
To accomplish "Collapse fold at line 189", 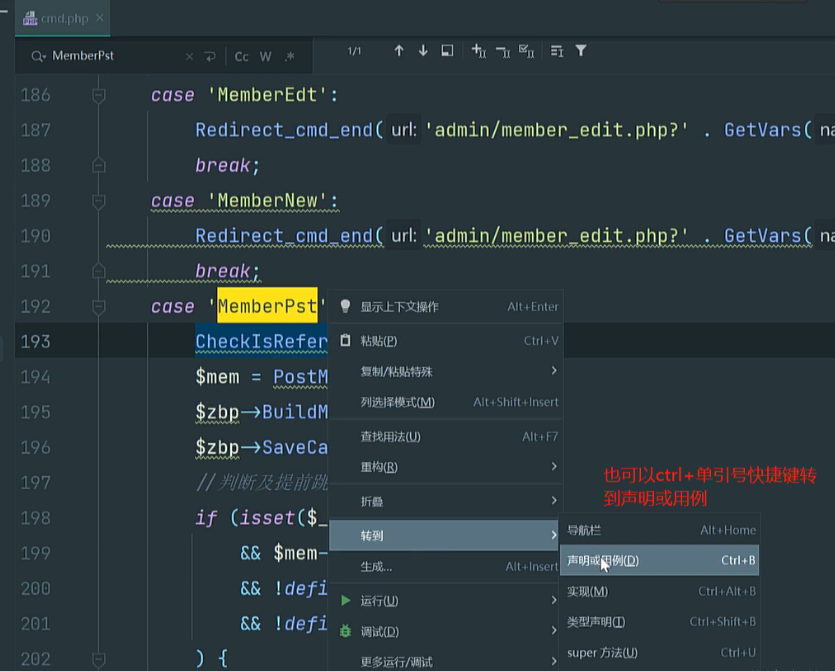I will coord(99,201).
